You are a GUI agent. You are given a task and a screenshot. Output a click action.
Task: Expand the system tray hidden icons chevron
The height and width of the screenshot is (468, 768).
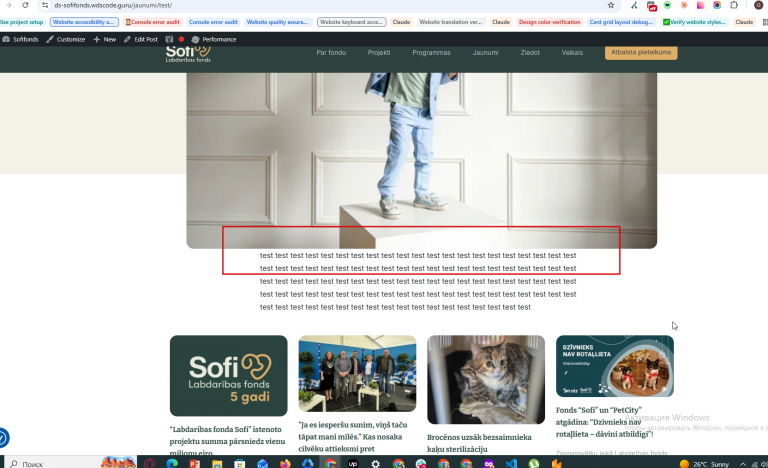tap(743, 464)
